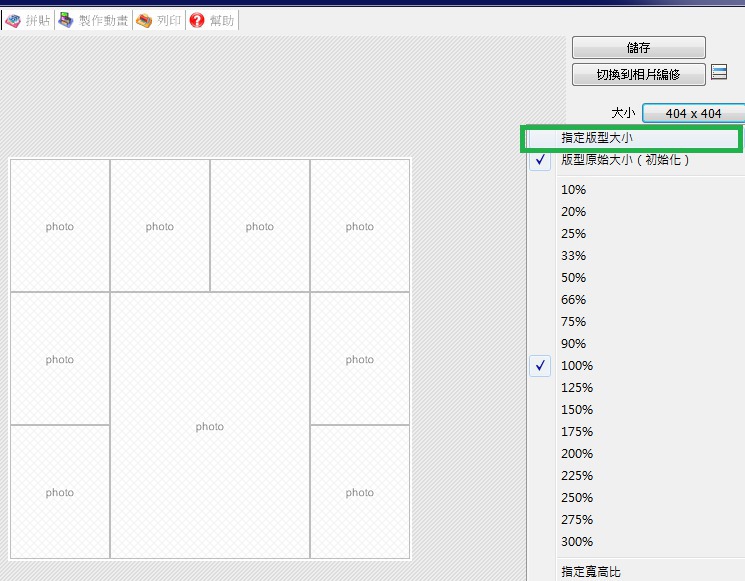The width and height of the screenshot is (745, 581).
Task: Select the 指定寬高比 menu item
Action: pyautogui.click(x=637, y=571)
